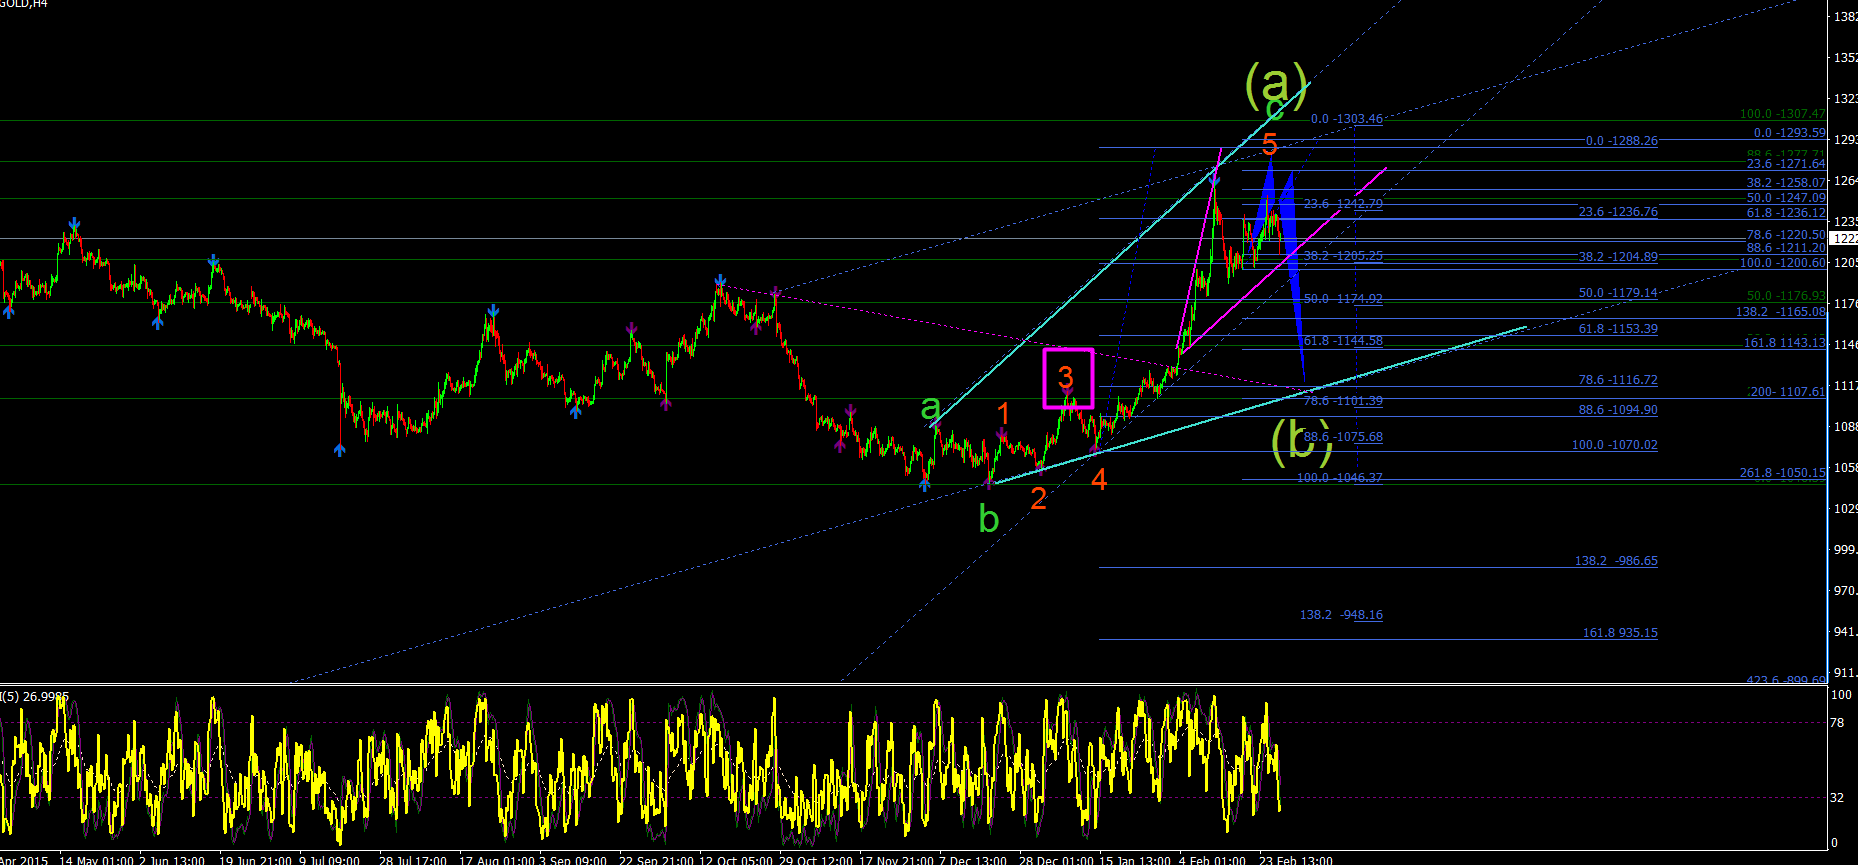
Task: Click the 100.0 -1070.02 Fibonacci label
Action: coord(1615,445)
